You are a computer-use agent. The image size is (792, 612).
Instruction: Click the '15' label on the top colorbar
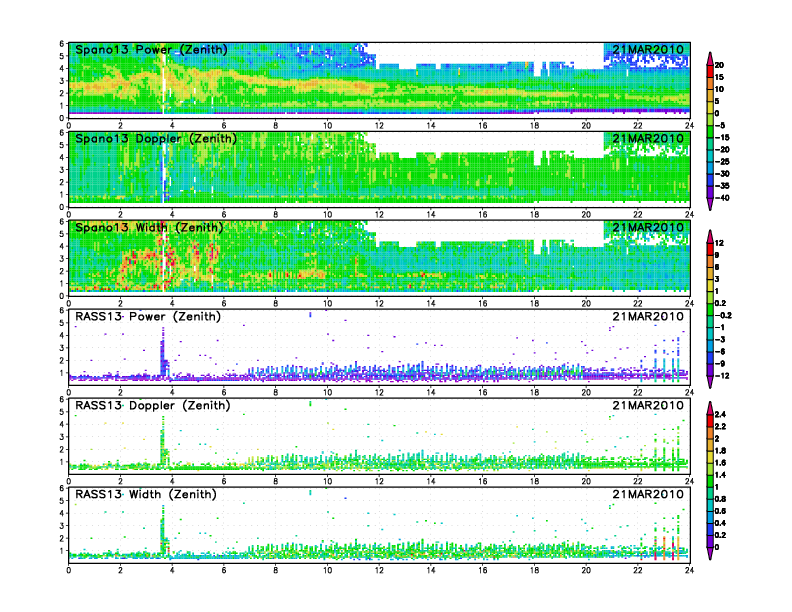click(x=719, y=77)
